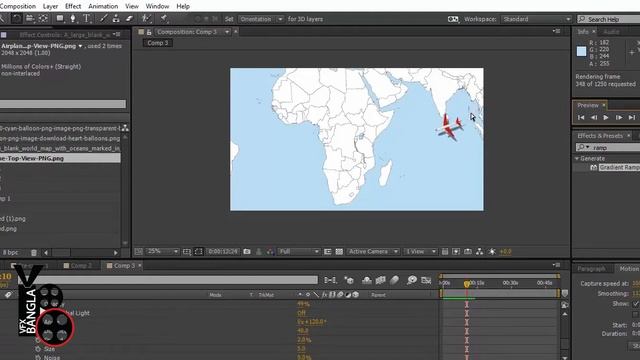Play the preview
The image size is (640, 360).
click(606, 118)
